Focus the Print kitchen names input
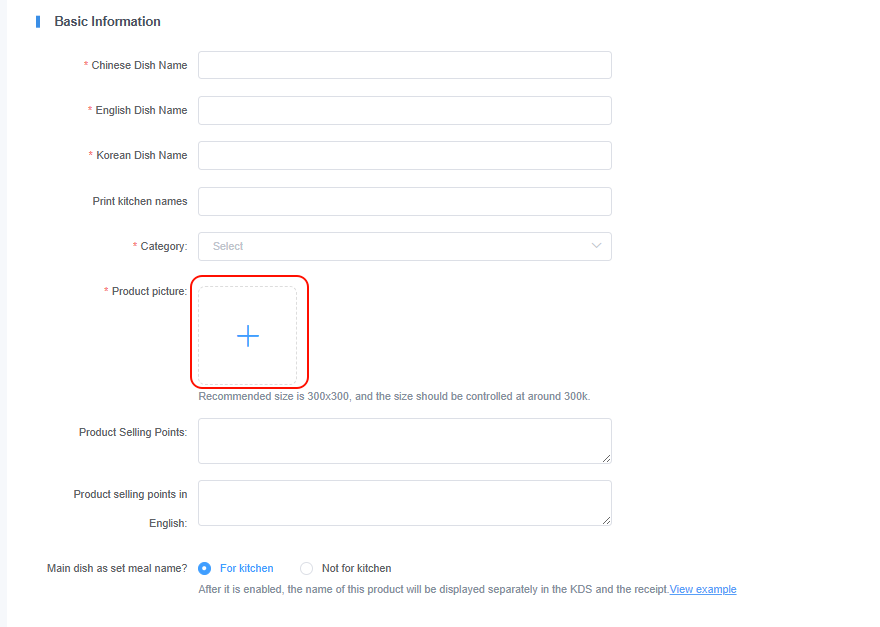The image size is (880, 627). pos(404,201)
